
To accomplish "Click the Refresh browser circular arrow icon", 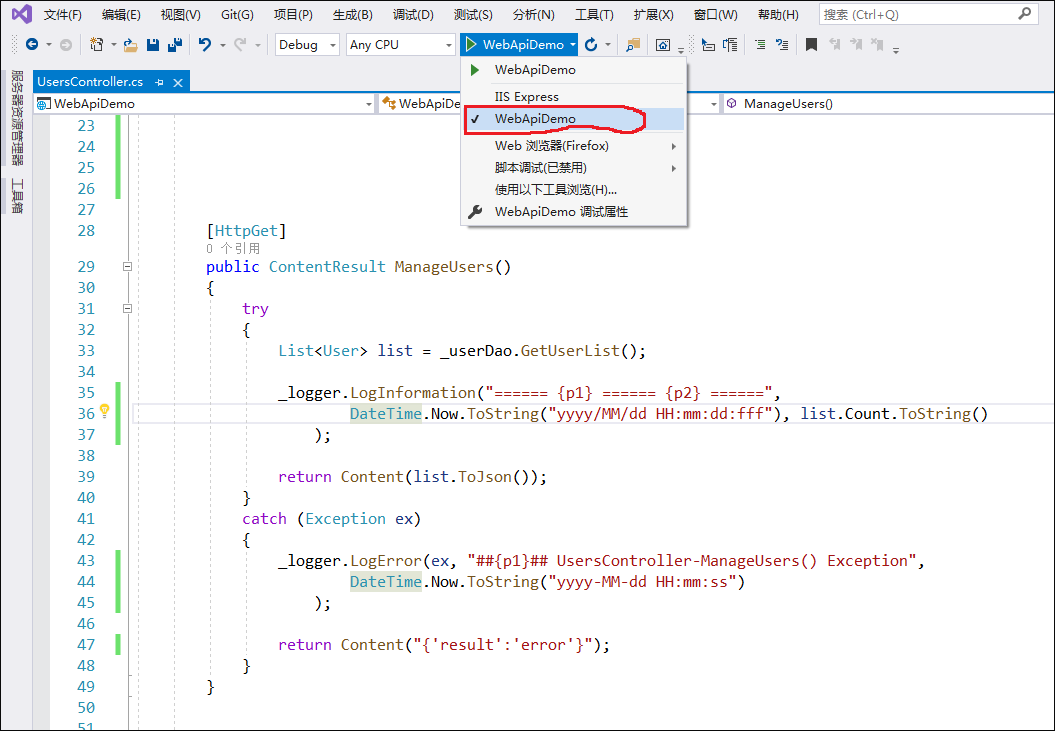I will pyautogui.click(x=591, y=44).
